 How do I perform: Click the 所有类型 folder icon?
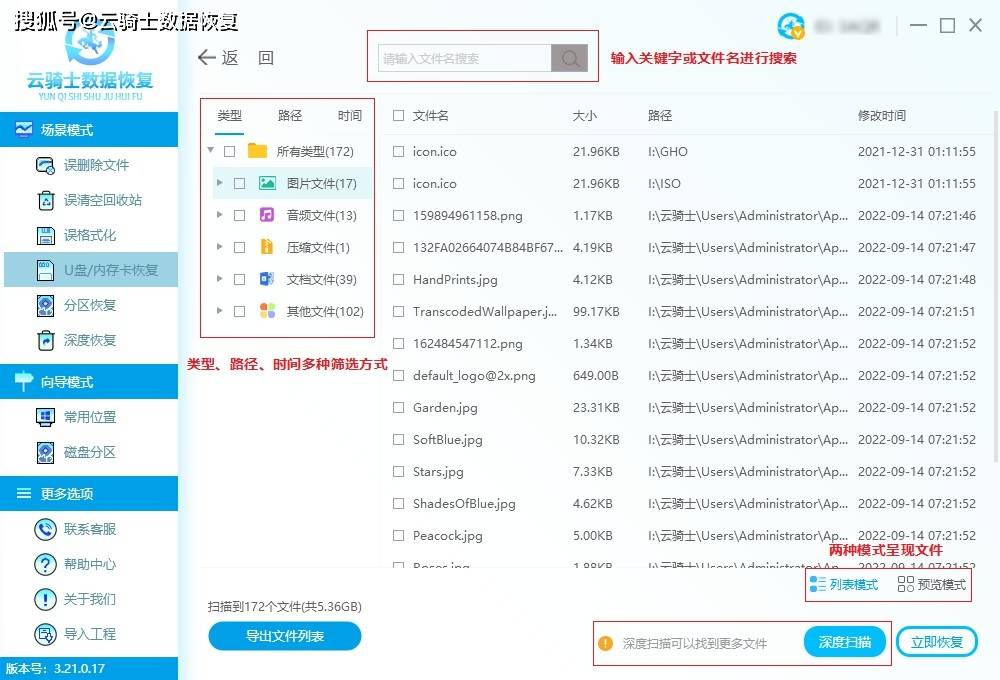point(257,151)
